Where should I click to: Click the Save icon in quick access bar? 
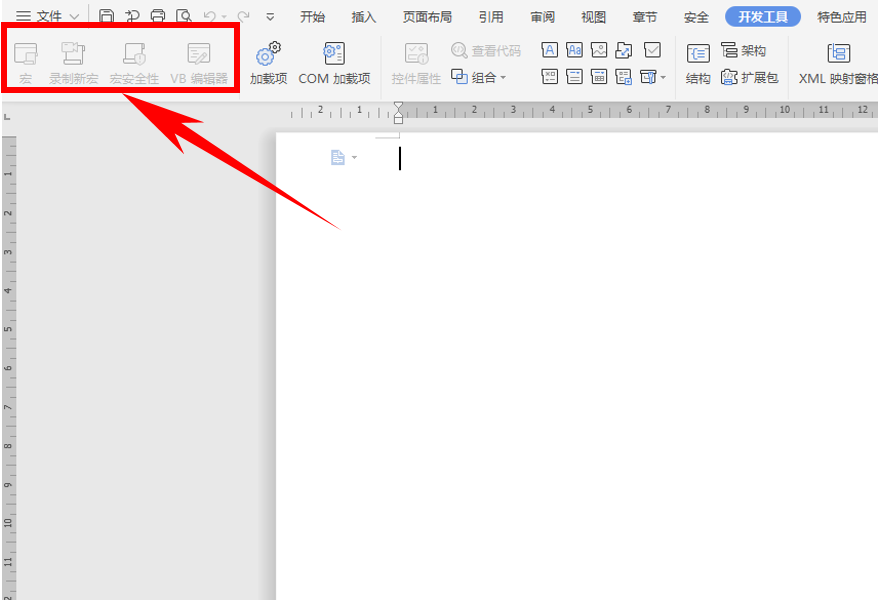[106, 16]
